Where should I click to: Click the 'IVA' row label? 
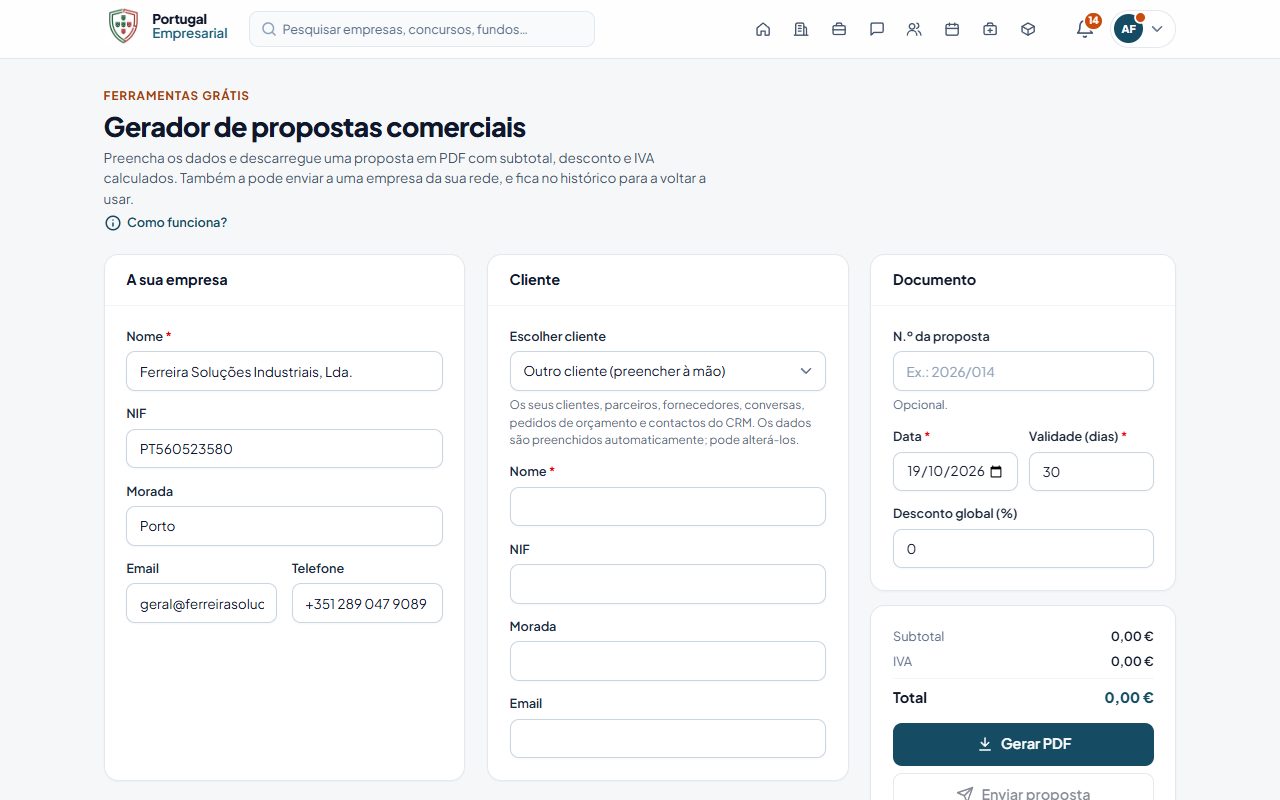point(903,661)
